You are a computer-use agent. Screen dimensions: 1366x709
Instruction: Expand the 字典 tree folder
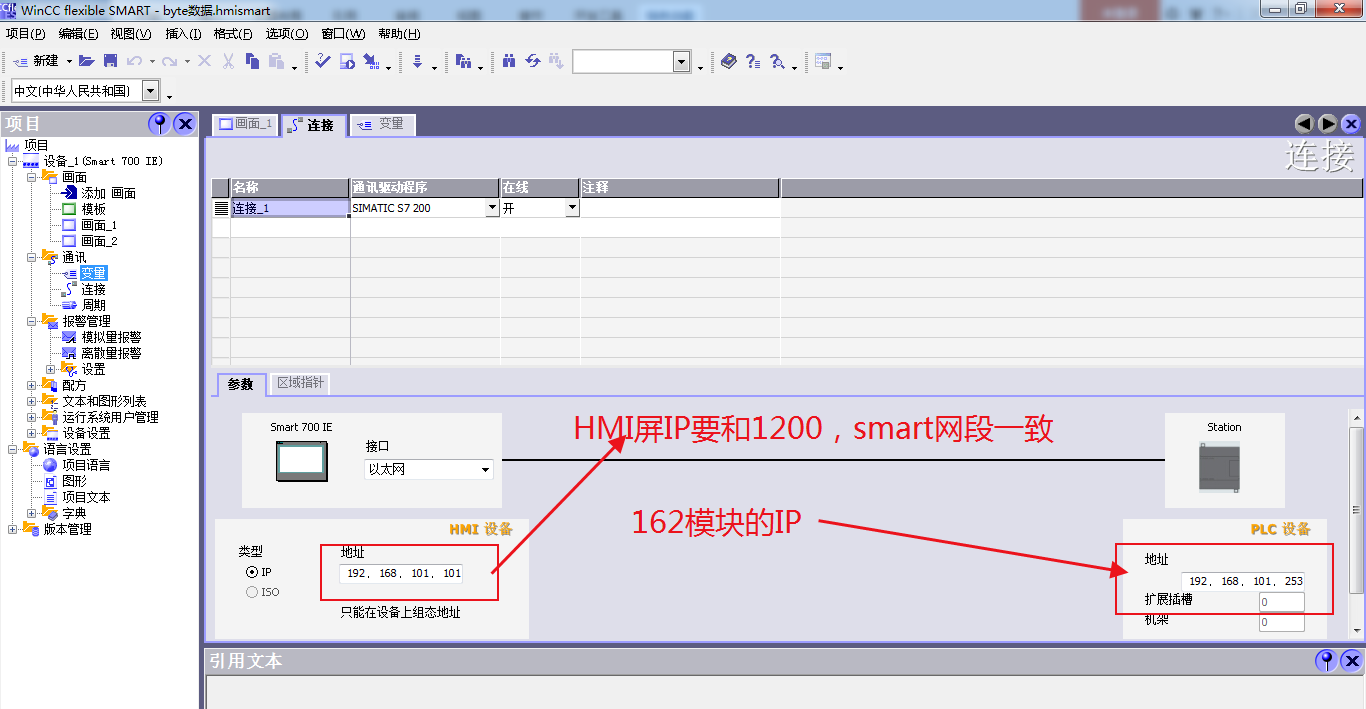[x=31, y=513]
